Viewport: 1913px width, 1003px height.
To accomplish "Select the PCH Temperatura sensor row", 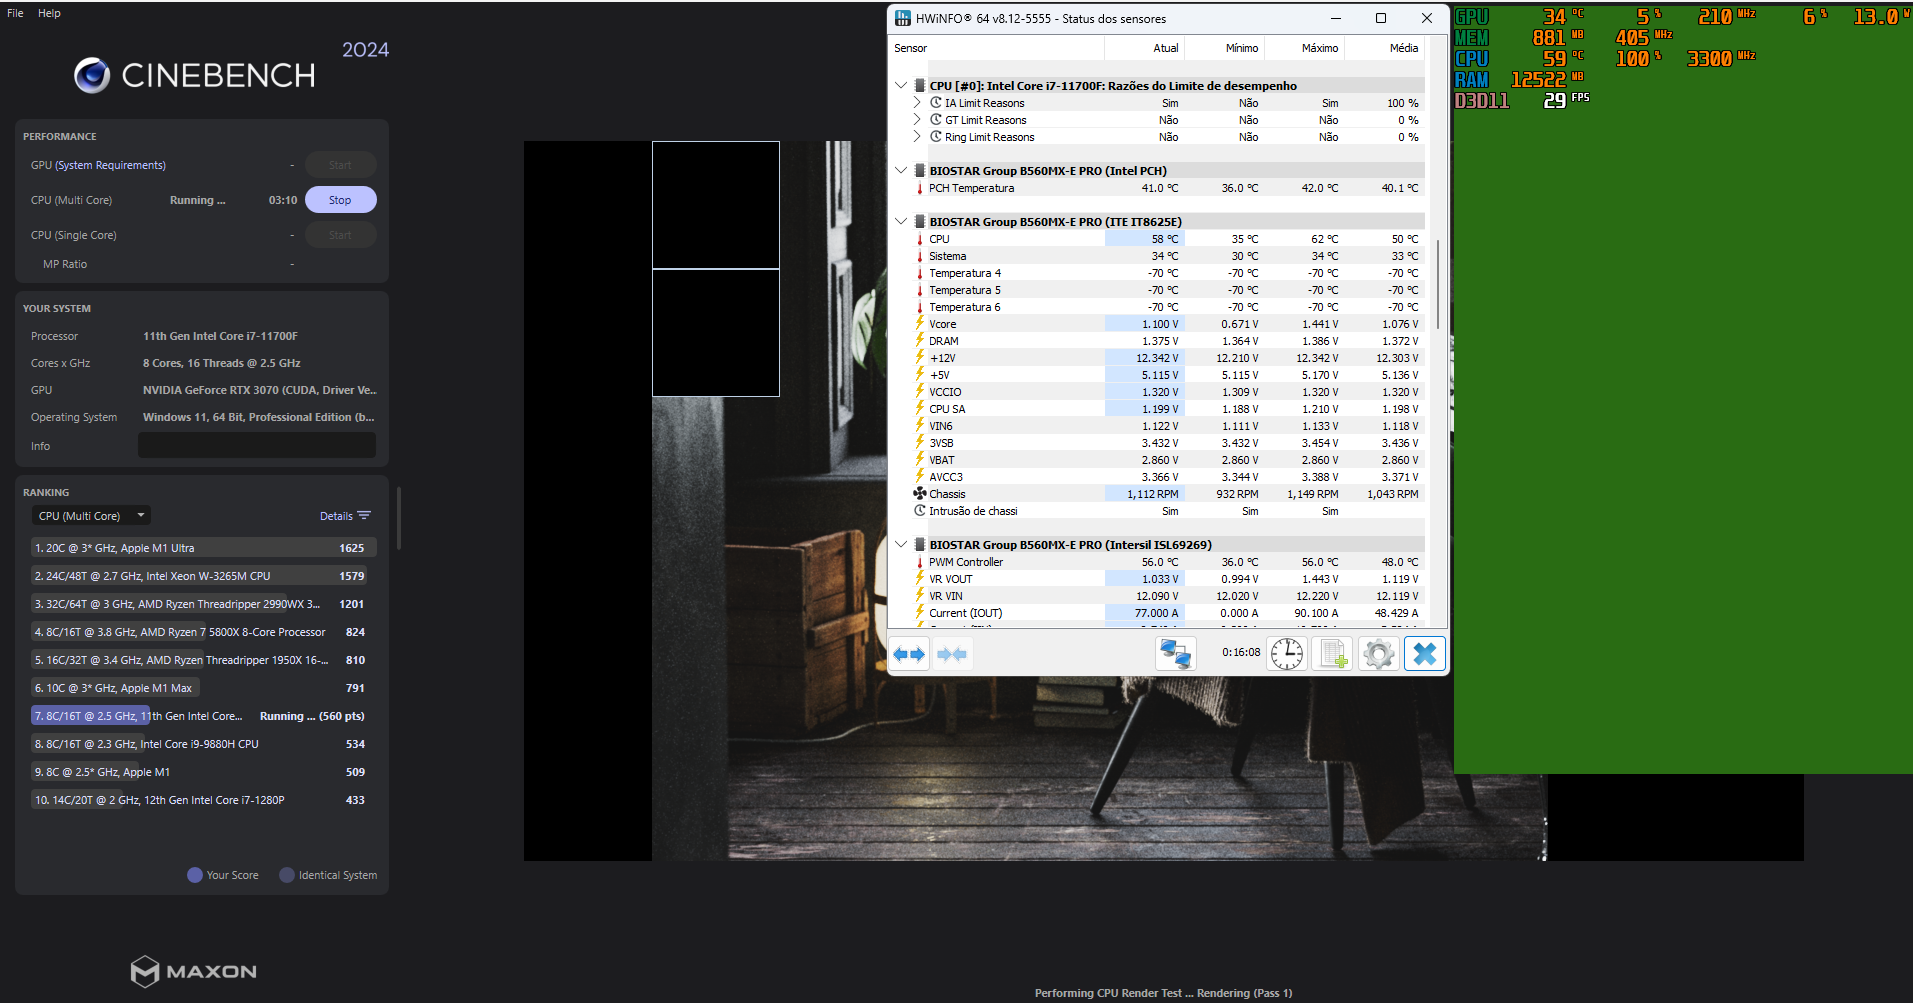I will [x=1167, y=188].
